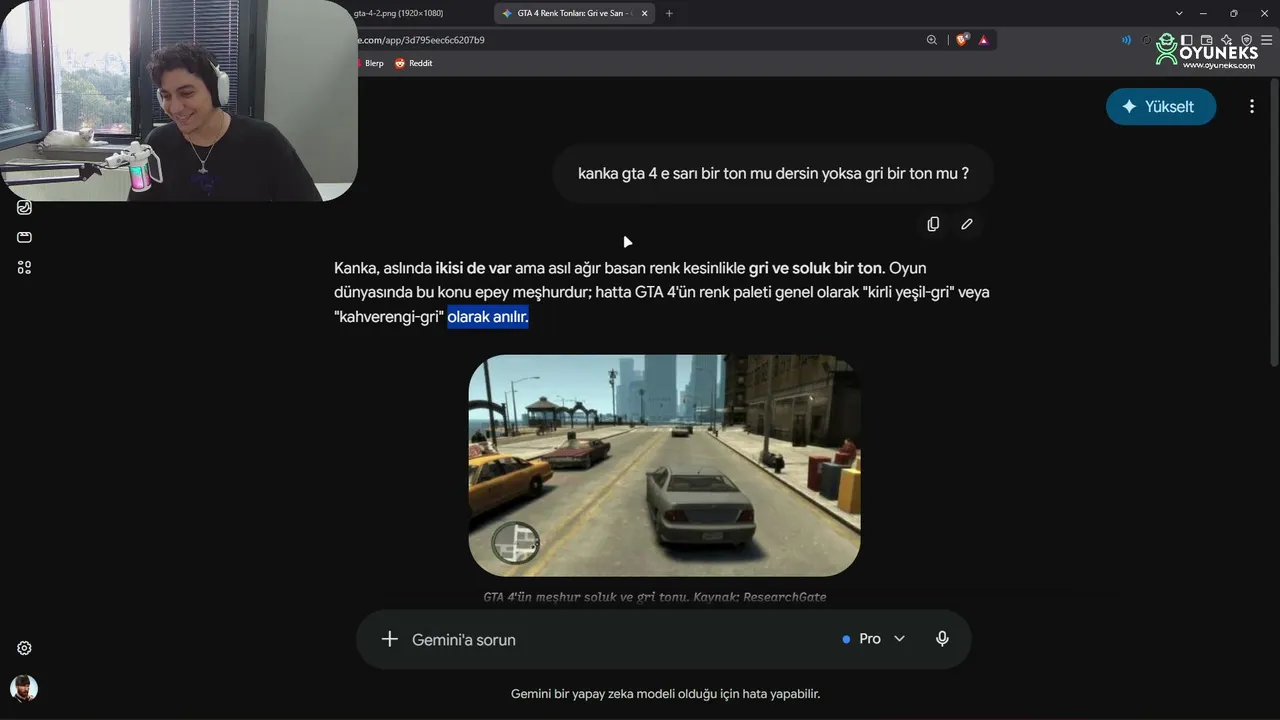This screenshot has width=1280, height=720.
Task: Open the Blerp bookmark
Action: pos(369,63)
